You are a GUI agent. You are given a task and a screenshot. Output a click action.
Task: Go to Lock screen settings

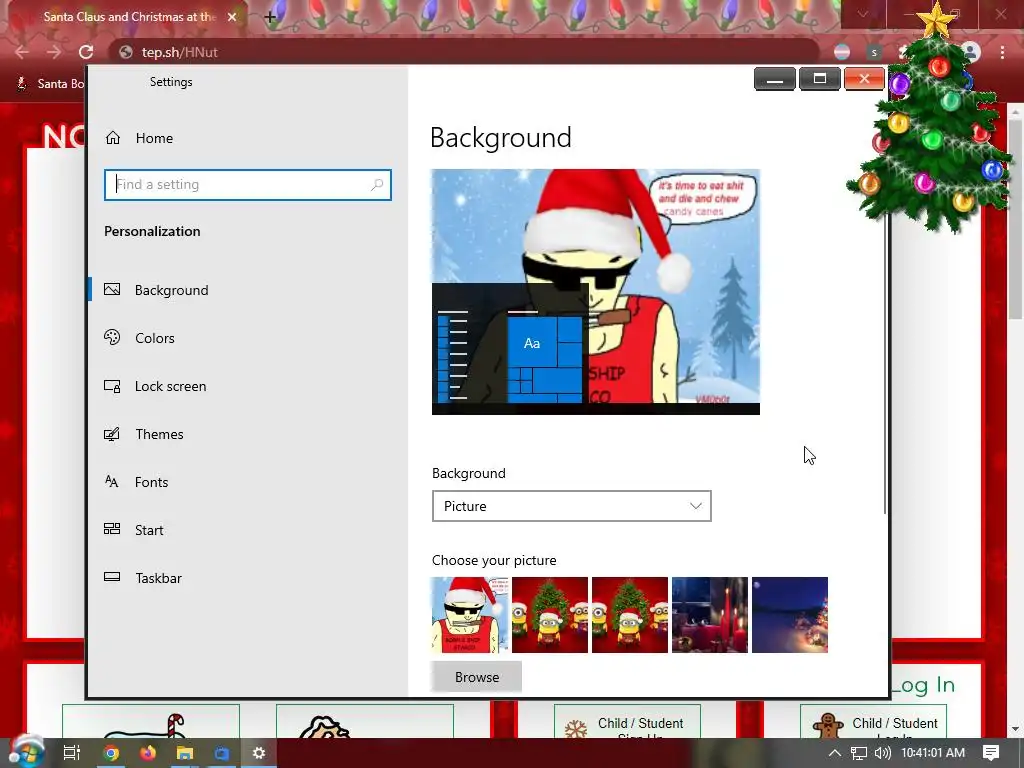pos(170,386)
